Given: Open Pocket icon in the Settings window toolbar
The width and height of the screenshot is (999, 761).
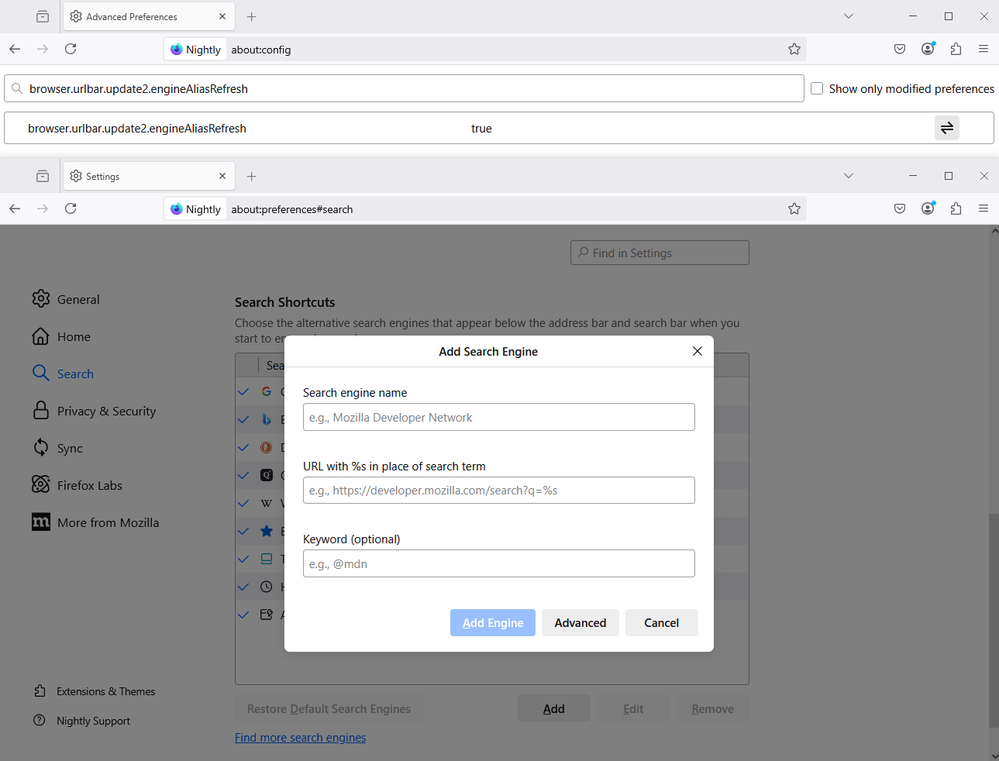Looking at the screenshot, I should 900,209.
